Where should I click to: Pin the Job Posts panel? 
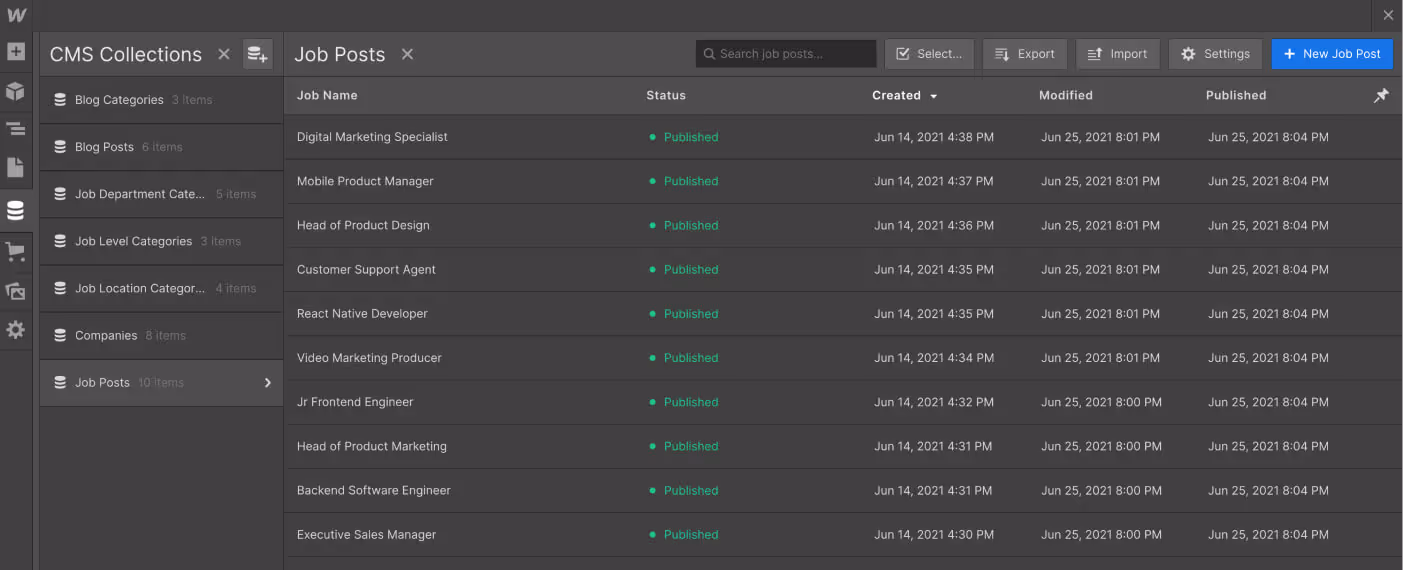[x=1381, y=95]
